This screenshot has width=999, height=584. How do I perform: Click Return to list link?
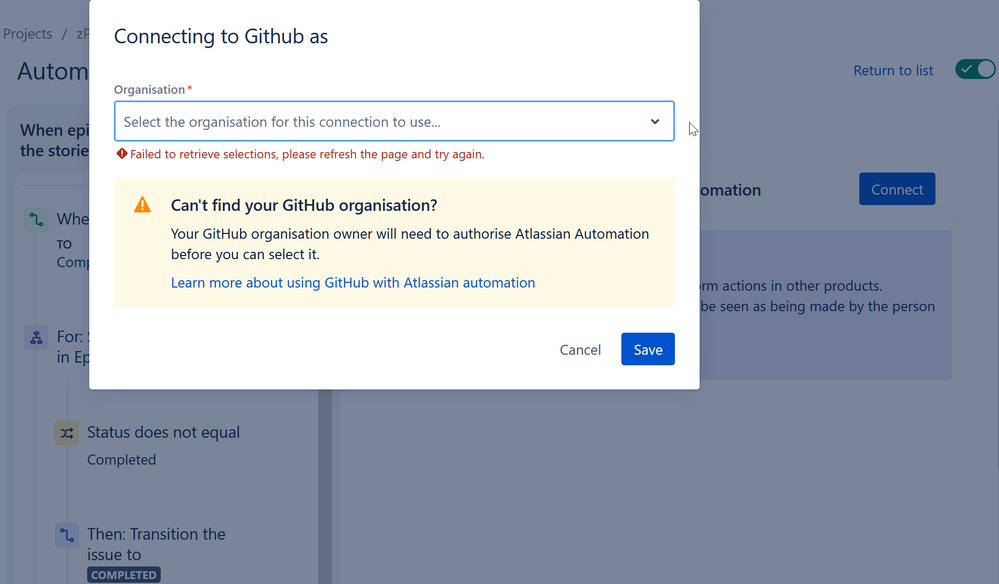(893, 71)
